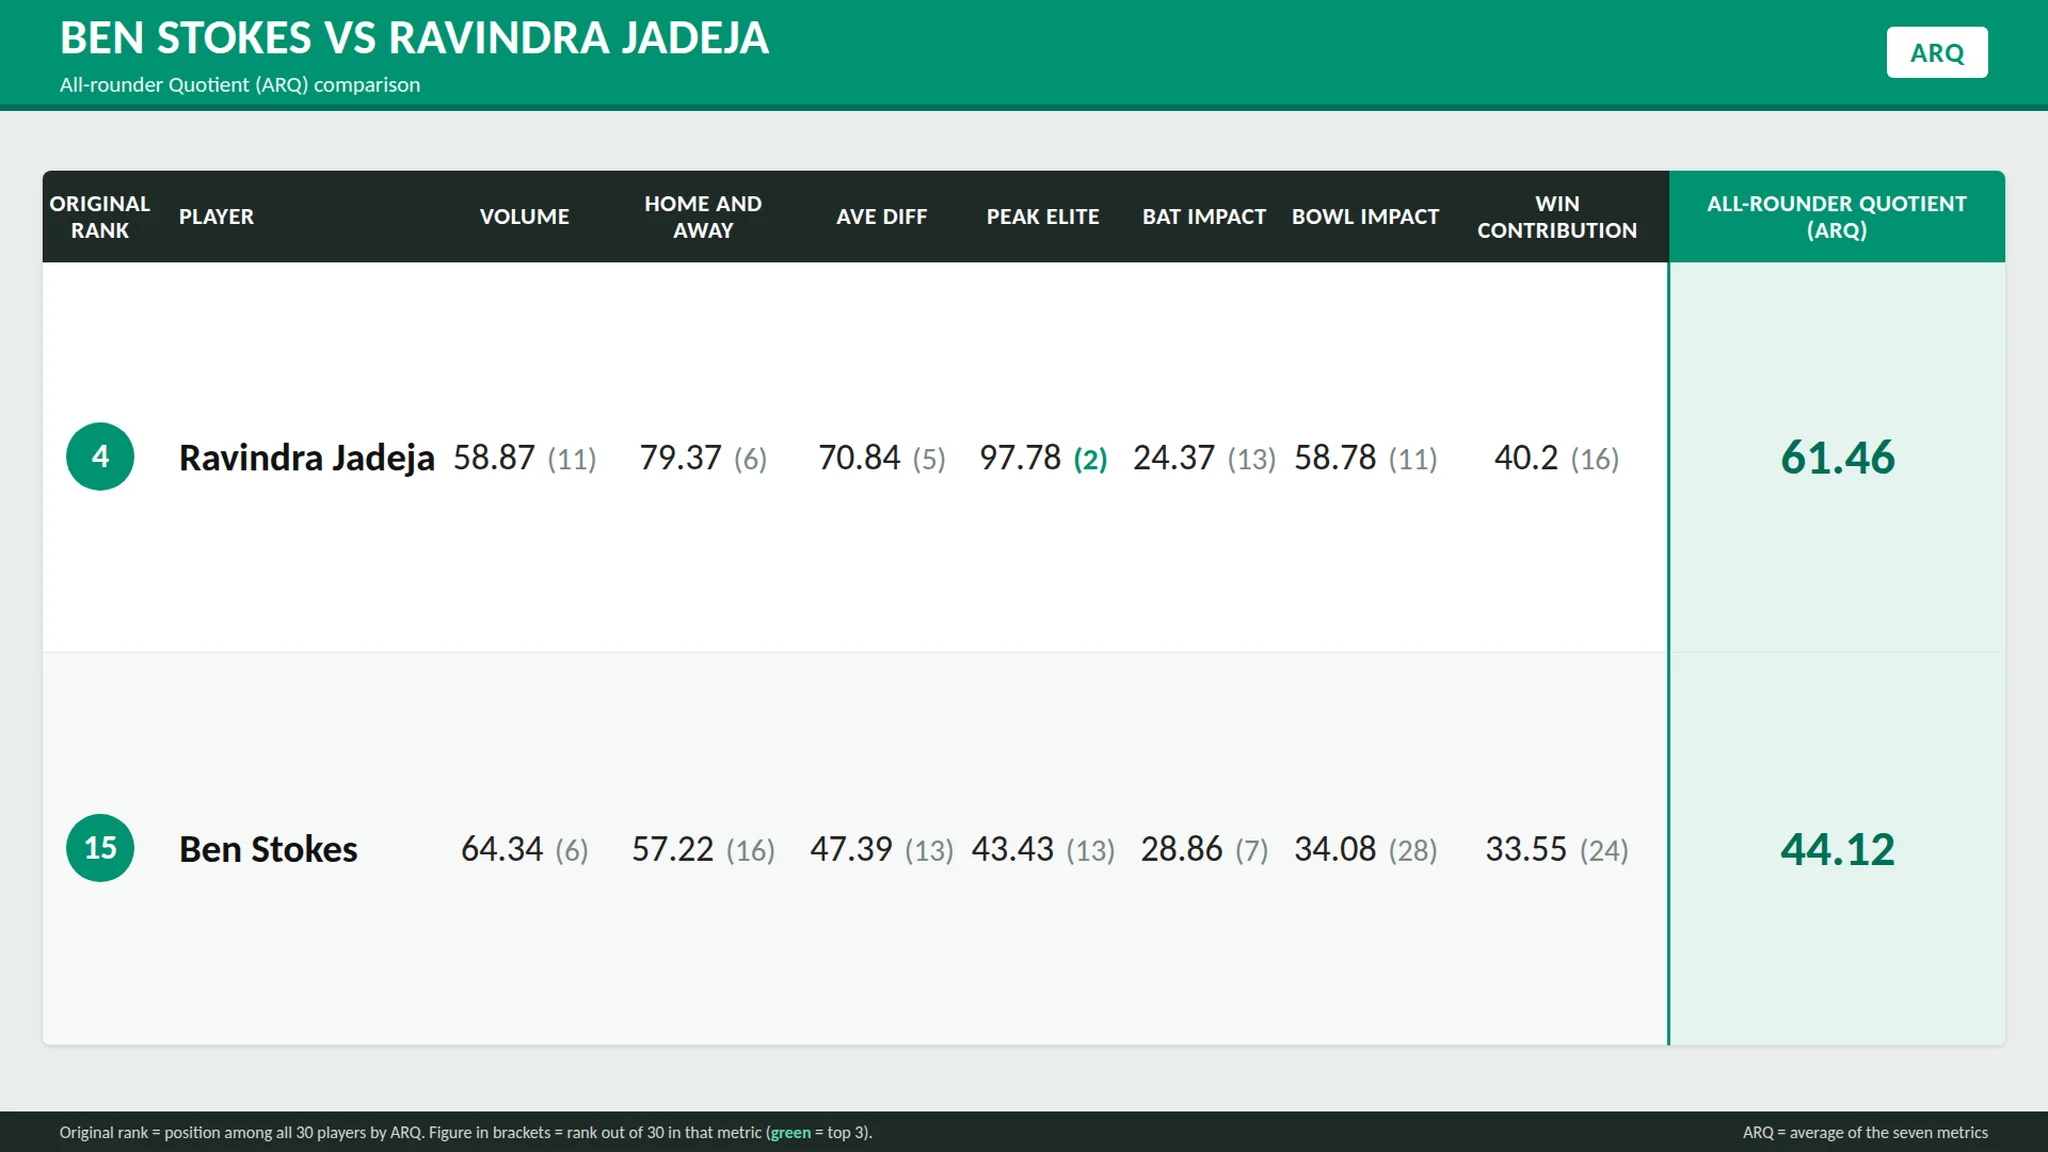Click the title Ben Stokes vs Ravindra Jadeja

tap(414, 38)
